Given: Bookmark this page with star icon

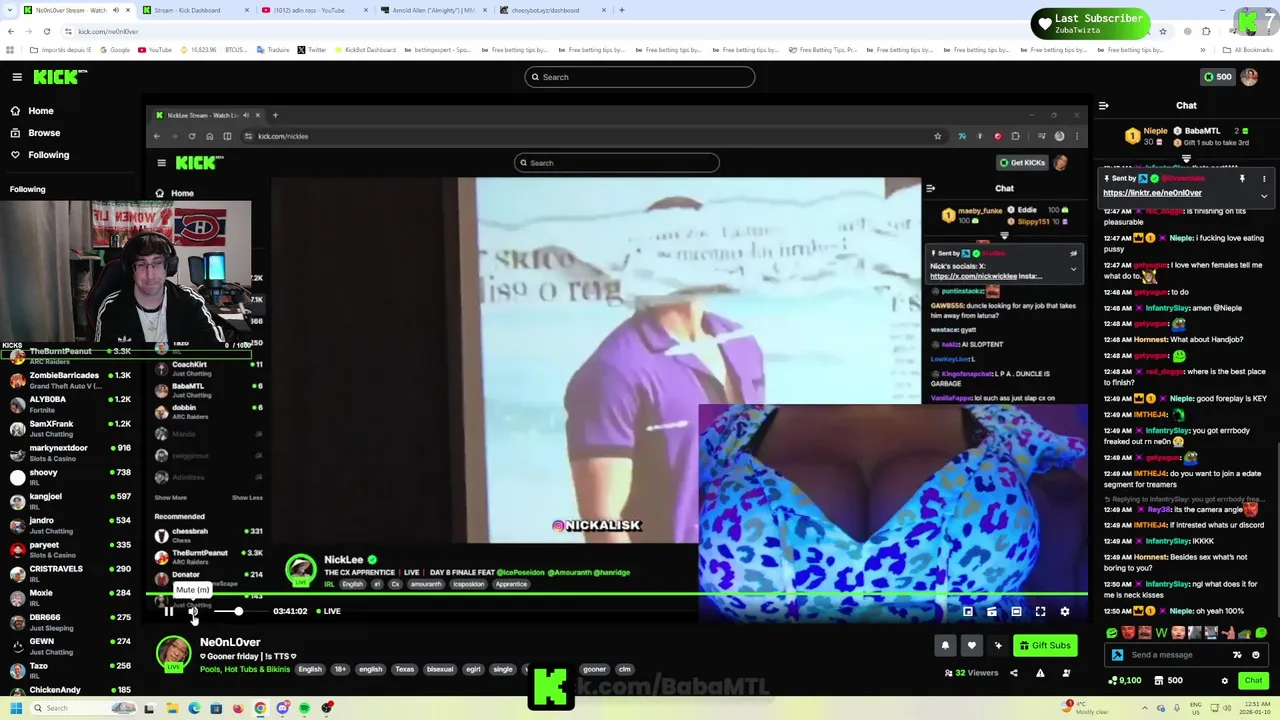Looking at the screenshot, I should point(1162,32).
